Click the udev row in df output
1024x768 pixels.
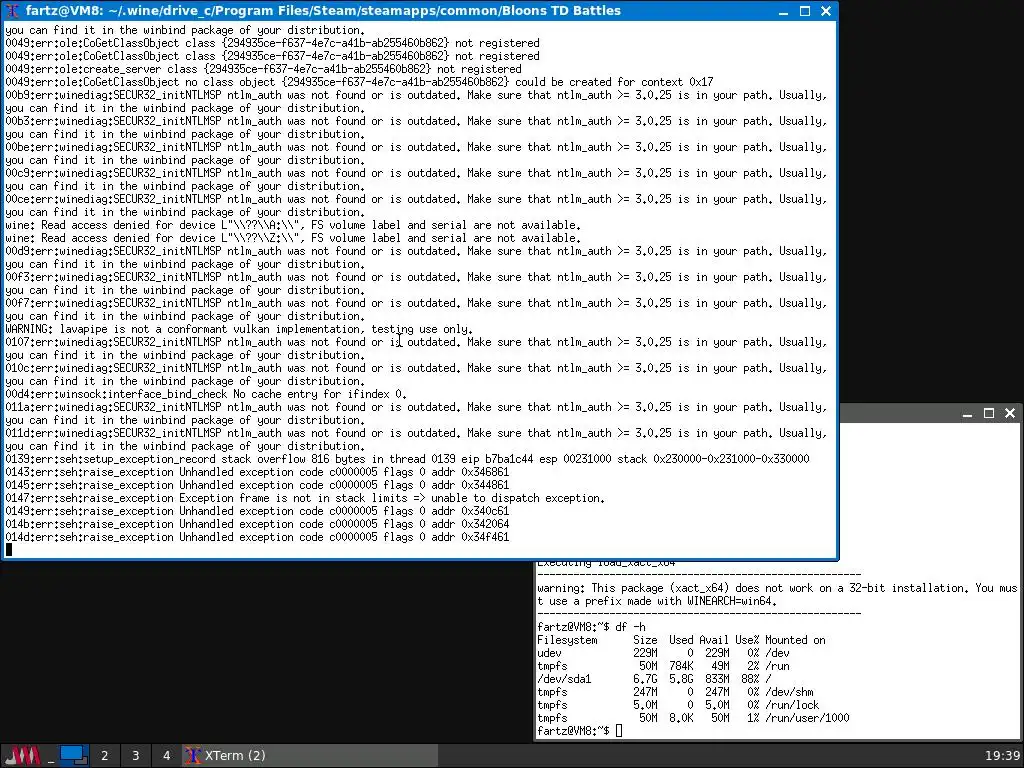[x=664, y=653]
